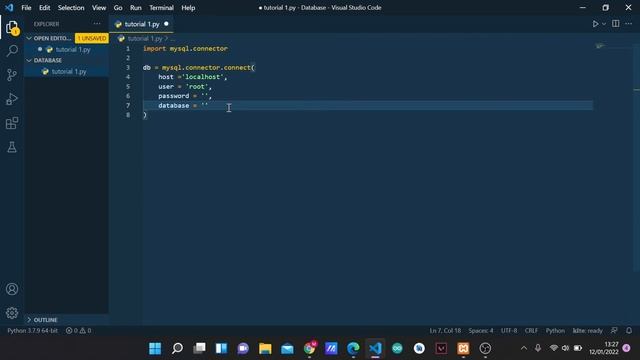Image resolution: width=640 pixels, height=360 pixels.
Task: Open the Search view in activity bar
Action: click(12, 51)
